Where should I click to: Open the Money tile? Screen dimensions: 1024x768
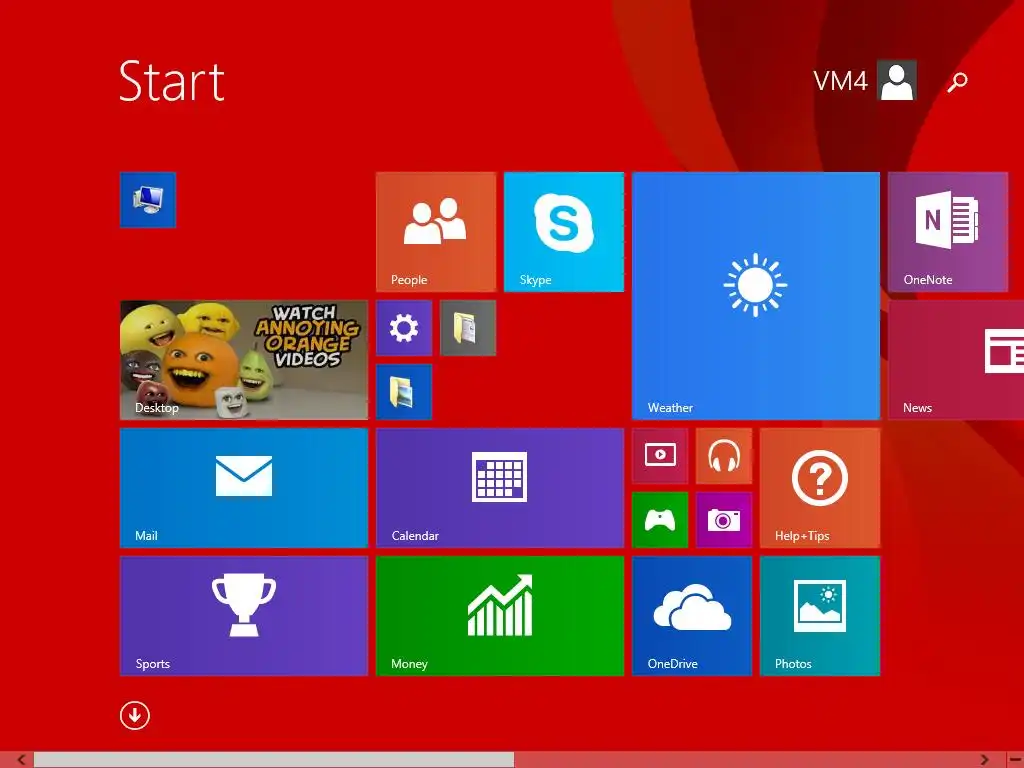click(x=500, y=616)
